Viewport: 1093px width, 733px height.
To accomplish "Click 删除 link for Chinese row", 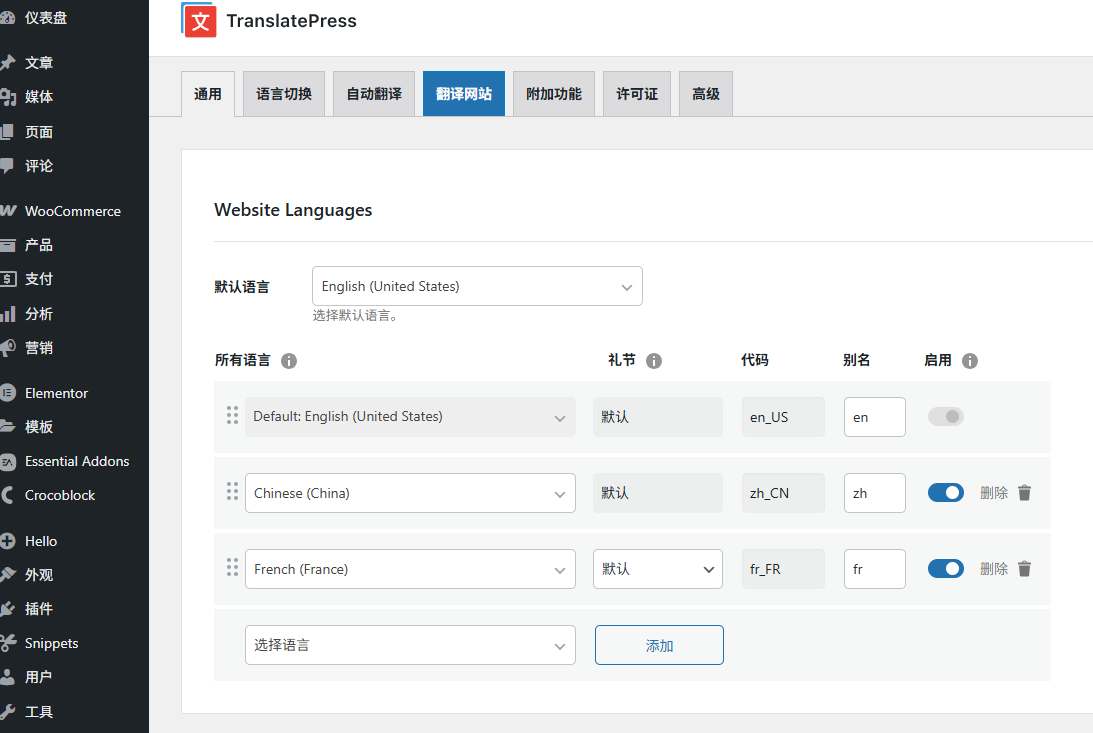I will 994,493.
